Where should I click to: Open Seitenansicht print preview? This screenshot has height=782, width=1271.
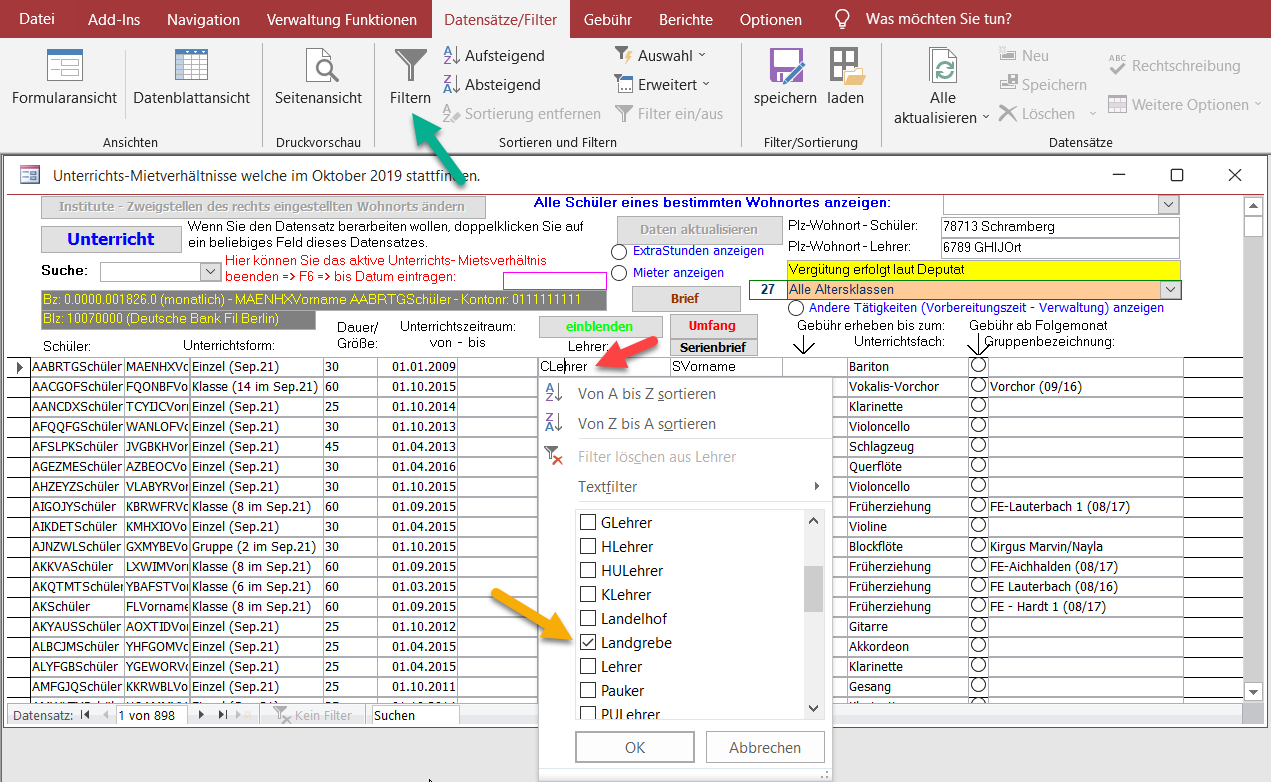click(318, 67)
